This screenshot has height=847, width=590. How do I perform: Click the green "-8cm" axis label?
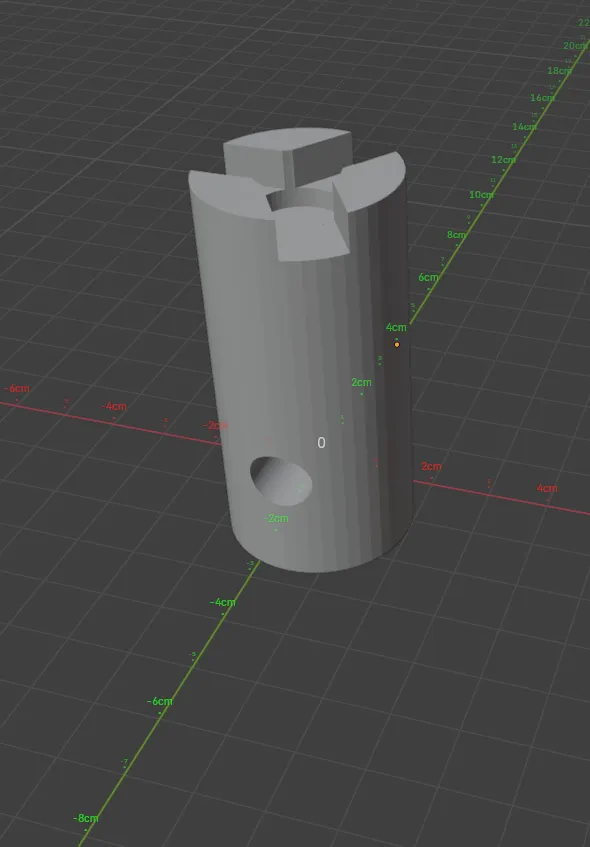pyautogui.click(x=86, y=818)
